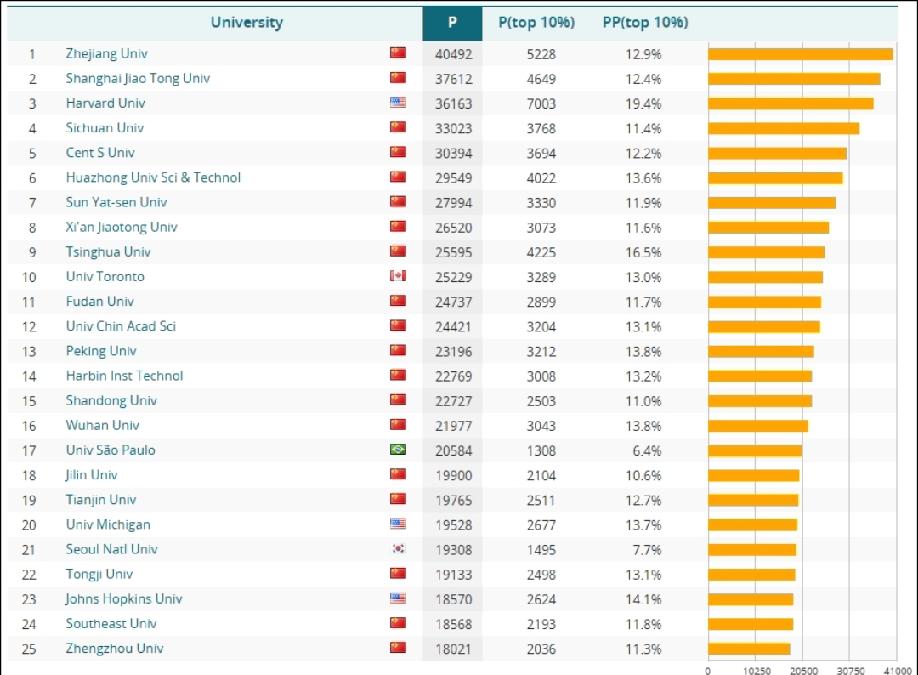This screenshot has width=918, height=675.
Task: Open Shanghai Jiao Tong Univ link
Action: [x=138, y=78]
